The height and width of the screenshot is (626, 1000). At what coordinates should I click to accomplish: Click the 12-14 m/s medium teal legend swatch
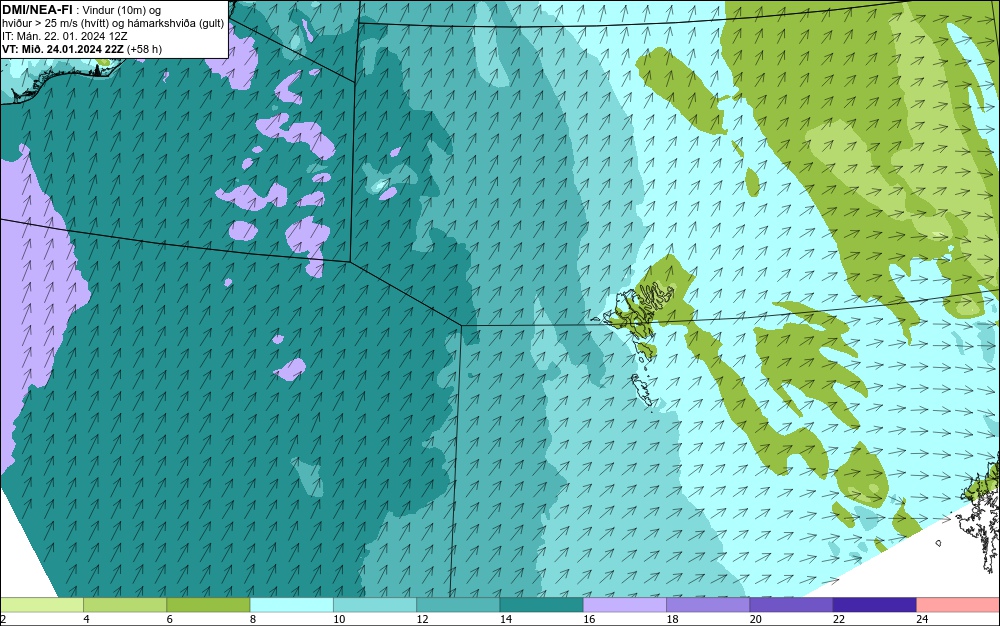(x=458, y=605)
